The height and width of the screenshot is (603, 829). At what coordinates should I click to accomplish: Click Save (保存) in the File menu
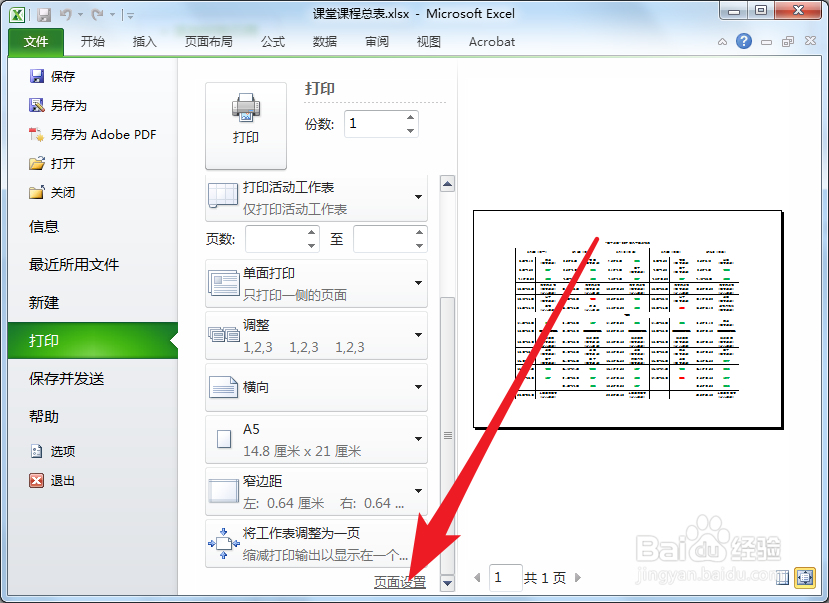pos(52,77)
